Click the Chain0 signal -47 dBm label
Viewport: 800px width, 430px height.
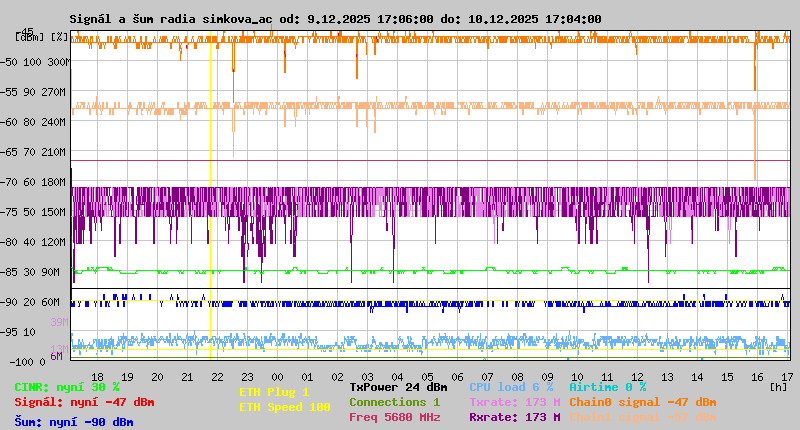pos(642,402)
